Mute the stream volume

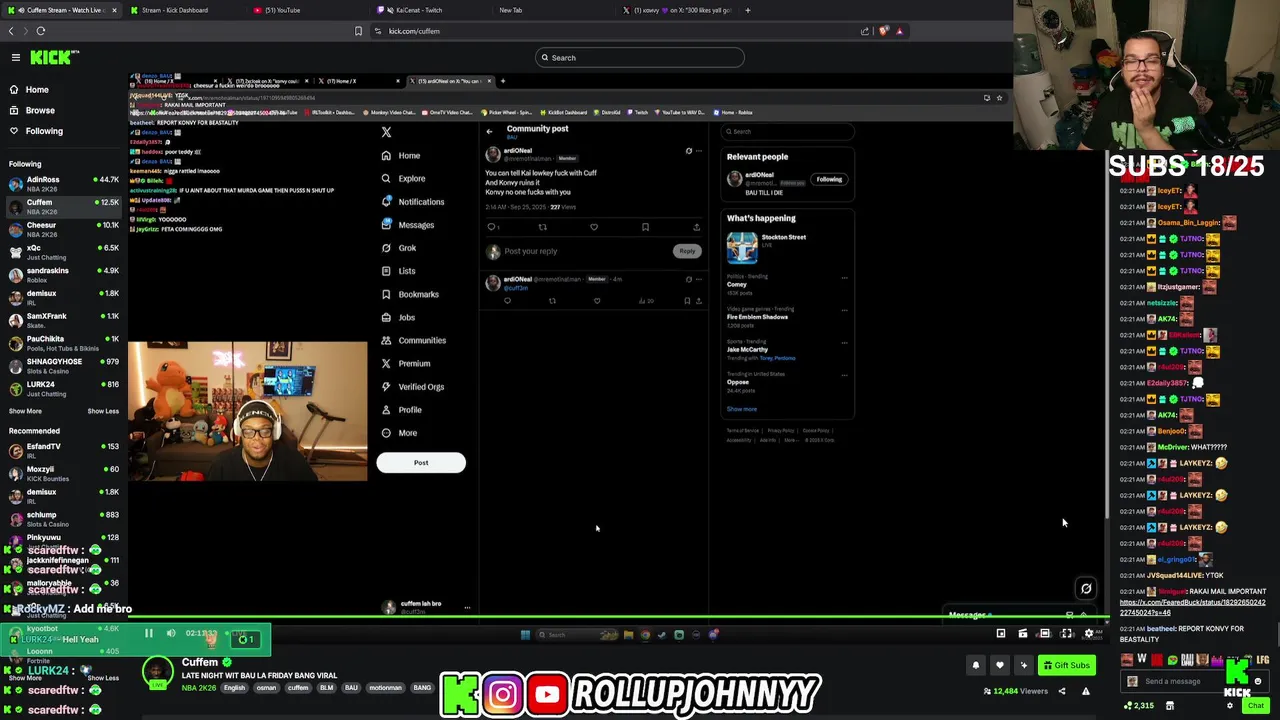(x=171, y=633)
